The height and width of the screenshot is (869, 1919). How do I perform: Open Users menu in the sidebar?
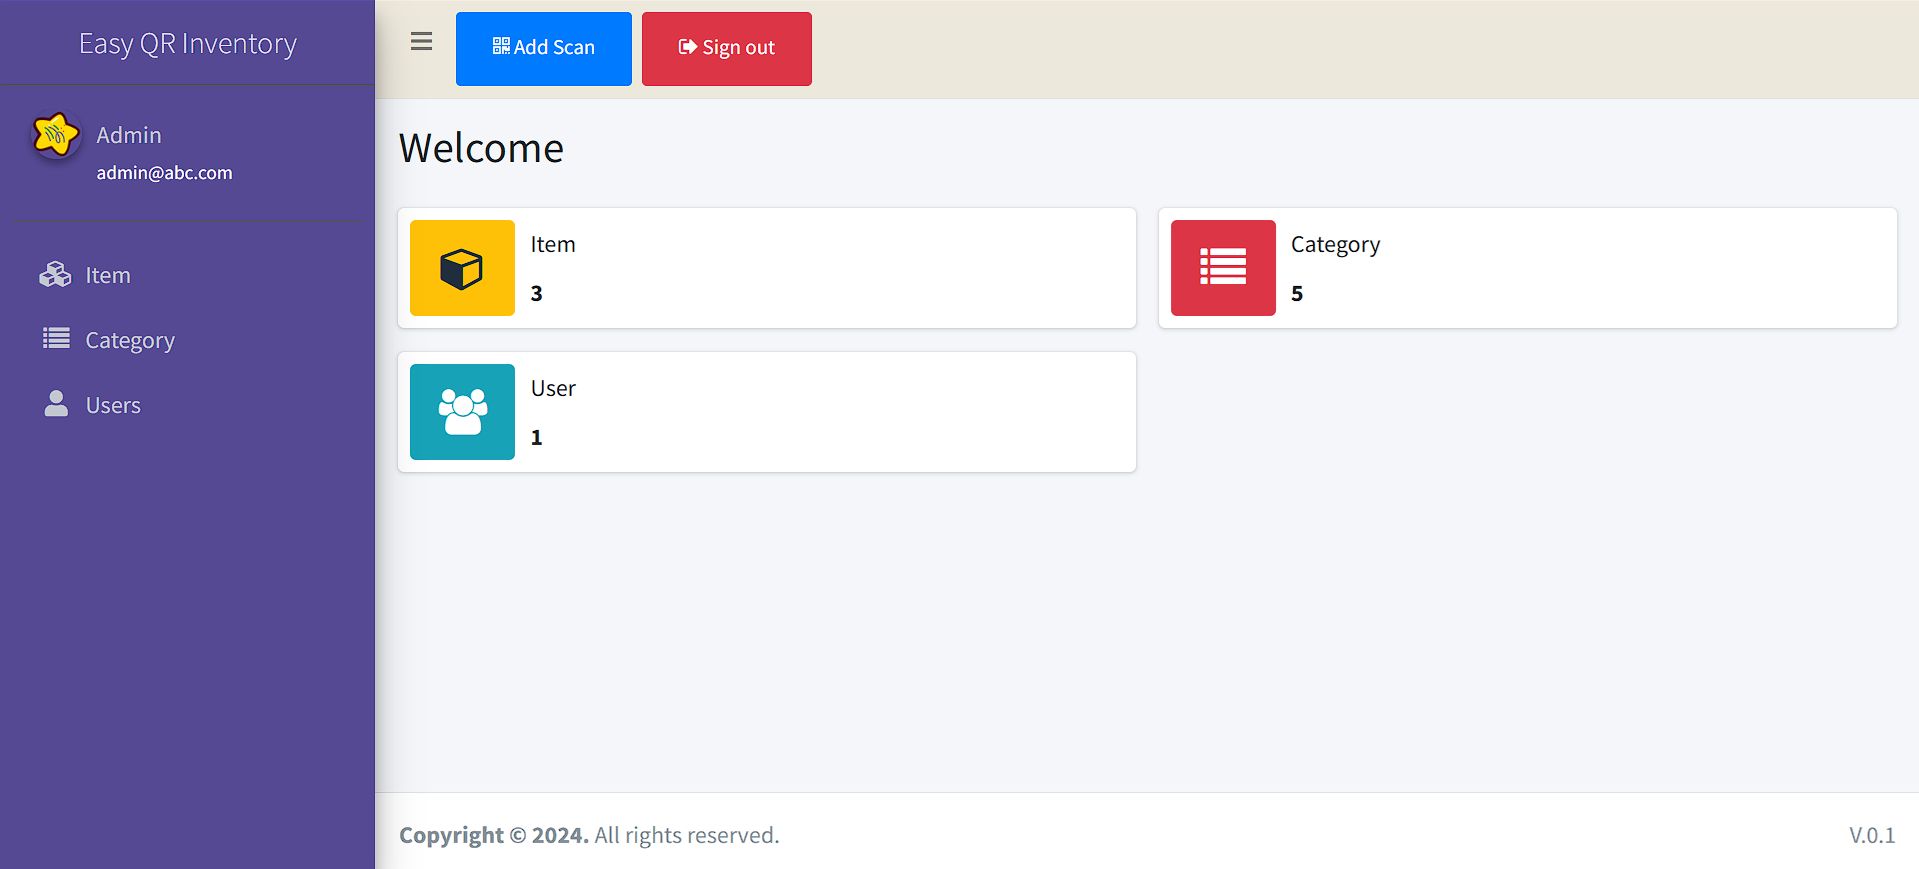113,405
